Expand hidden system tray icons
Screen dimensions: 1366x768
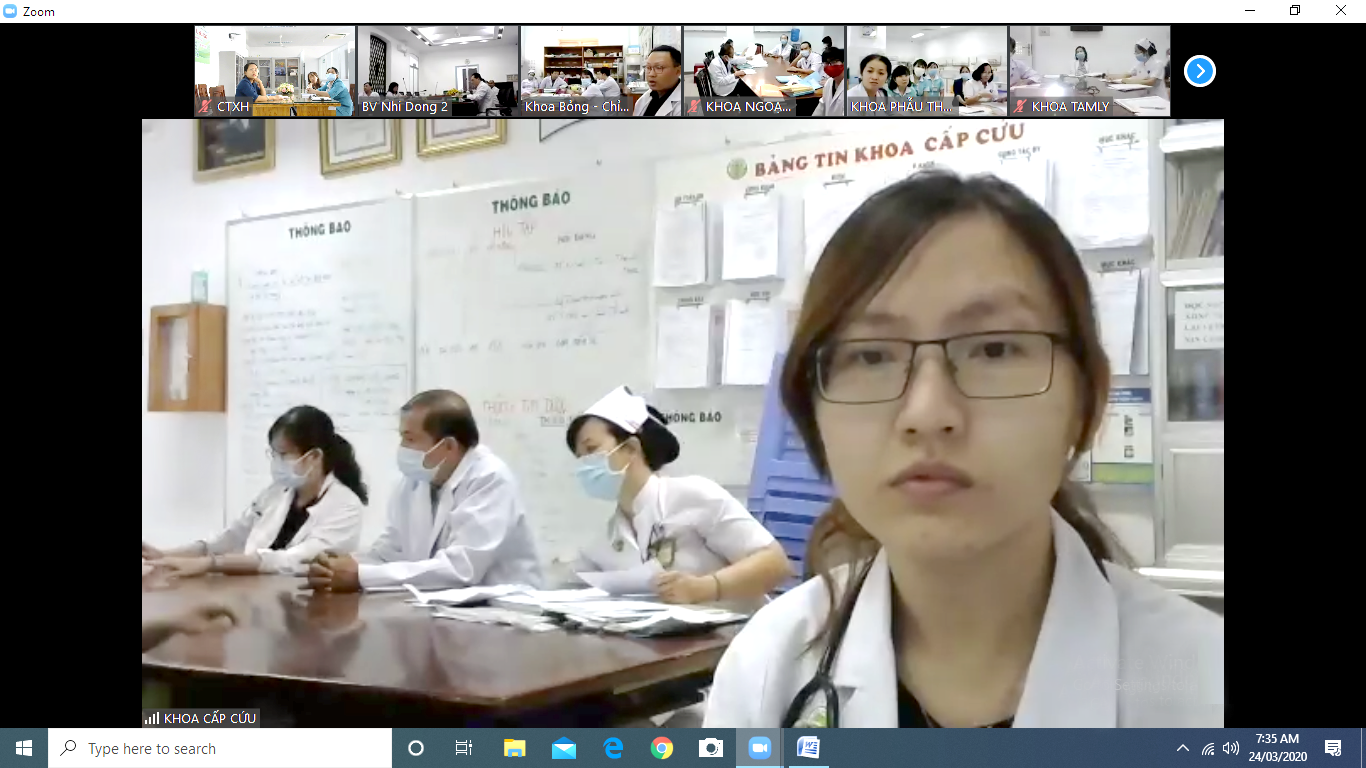(x=1183, y=748)
